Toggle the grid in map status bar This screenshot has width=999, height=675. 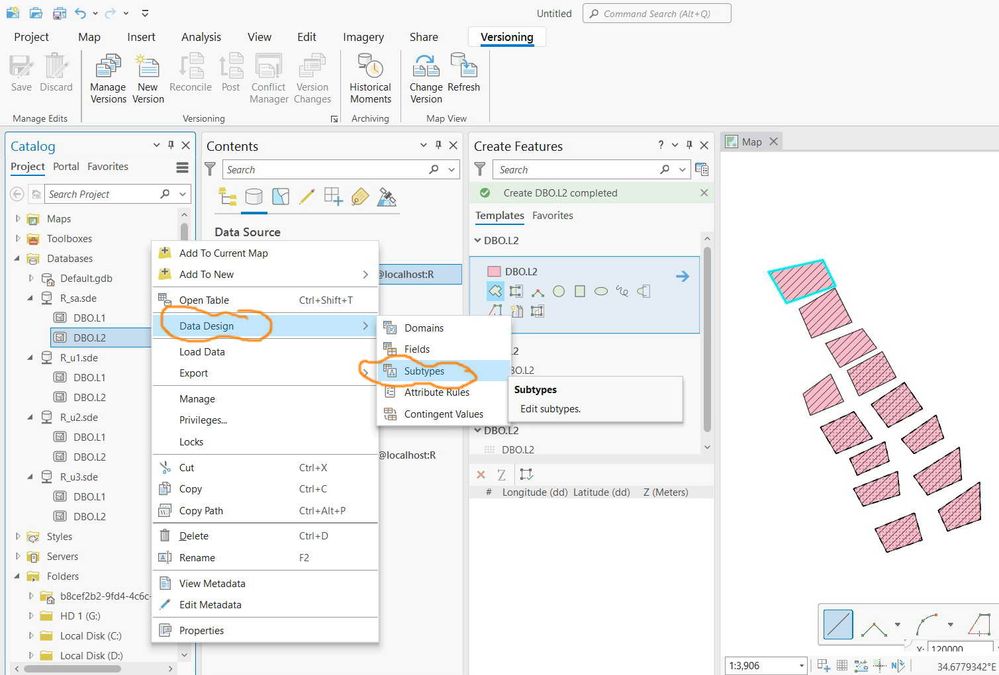point(842,665)
